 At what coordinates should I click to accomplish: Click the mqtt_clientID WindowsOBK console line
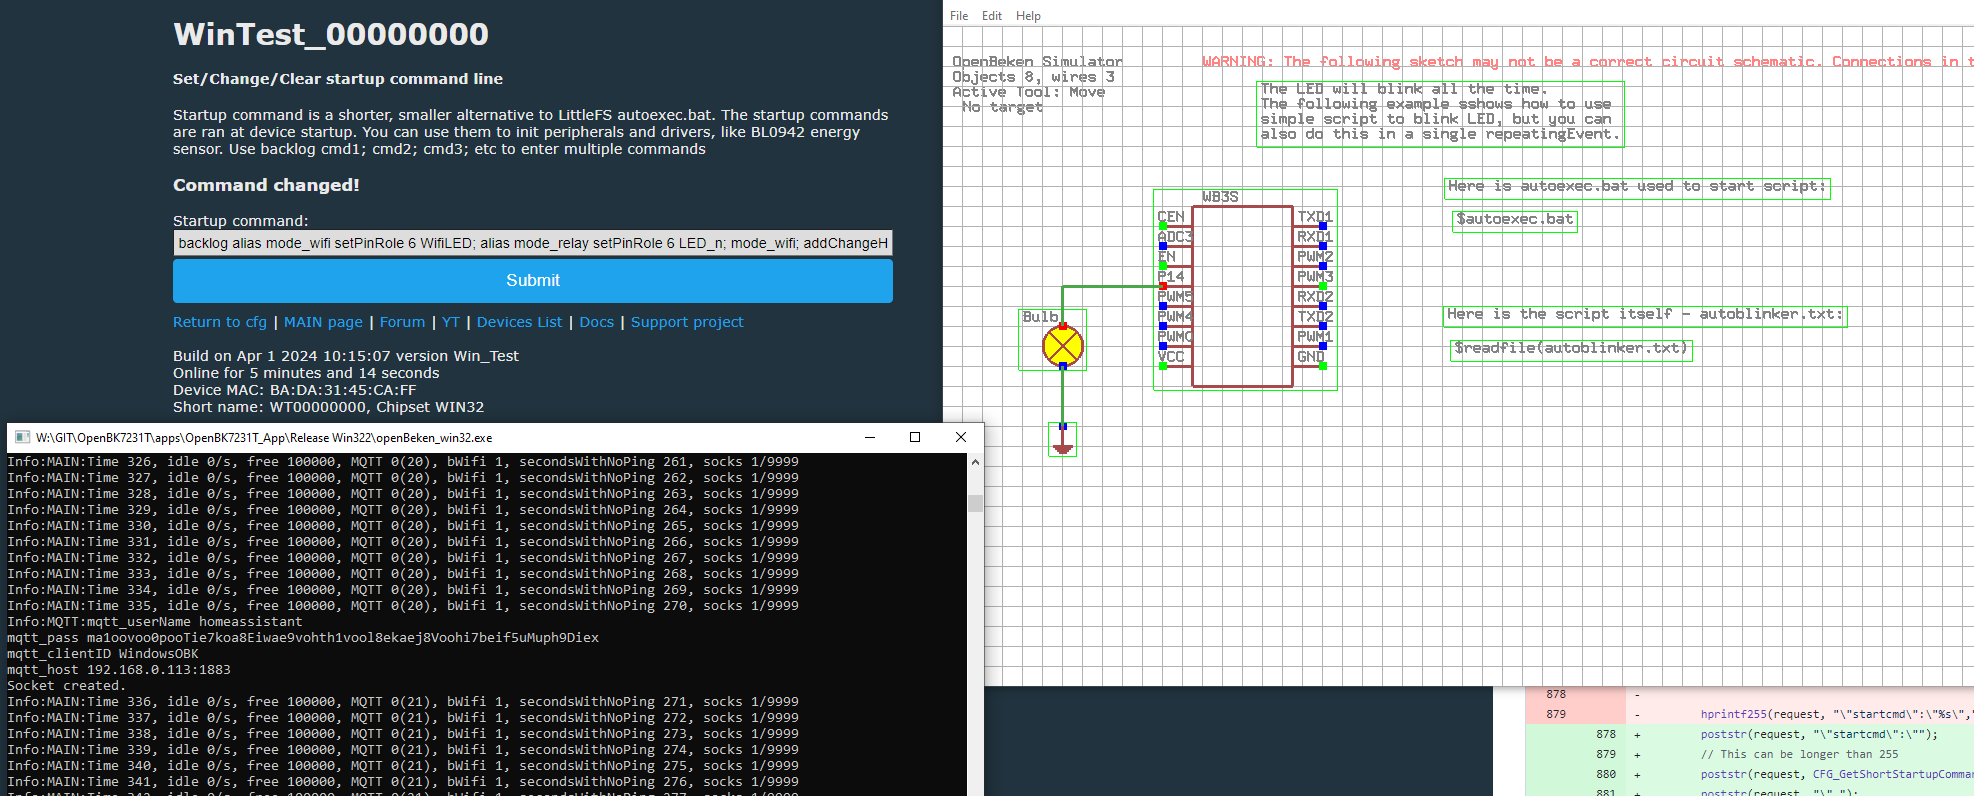pyautogui.click(x=103, y=654)
